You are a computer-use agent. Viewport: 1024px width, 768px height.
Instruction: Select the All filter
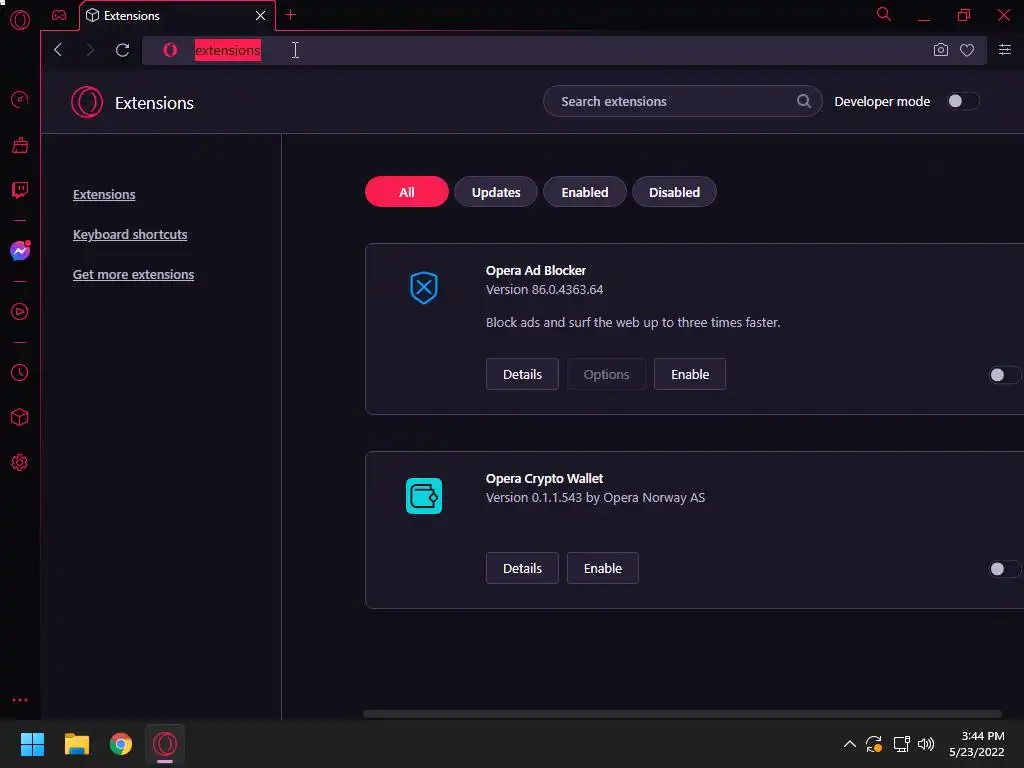pyautogui.click(x=407, y=192)
